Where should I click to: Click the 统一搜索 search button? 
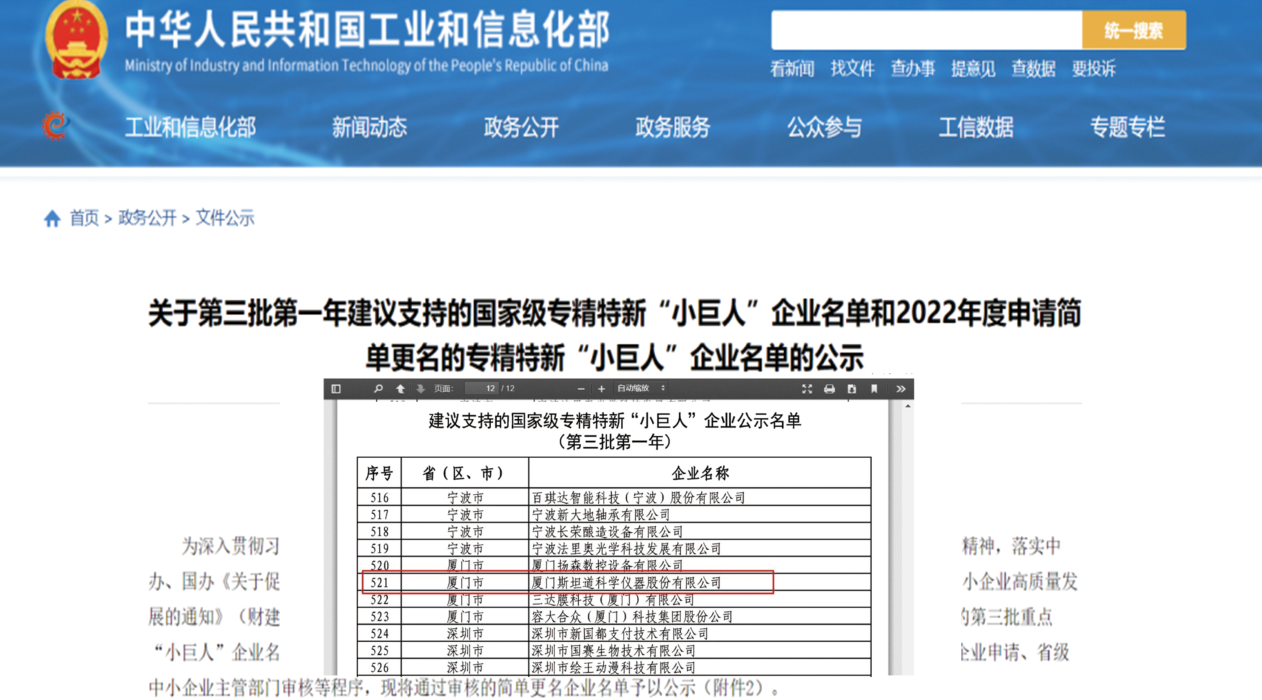[x=1133, y=31]
